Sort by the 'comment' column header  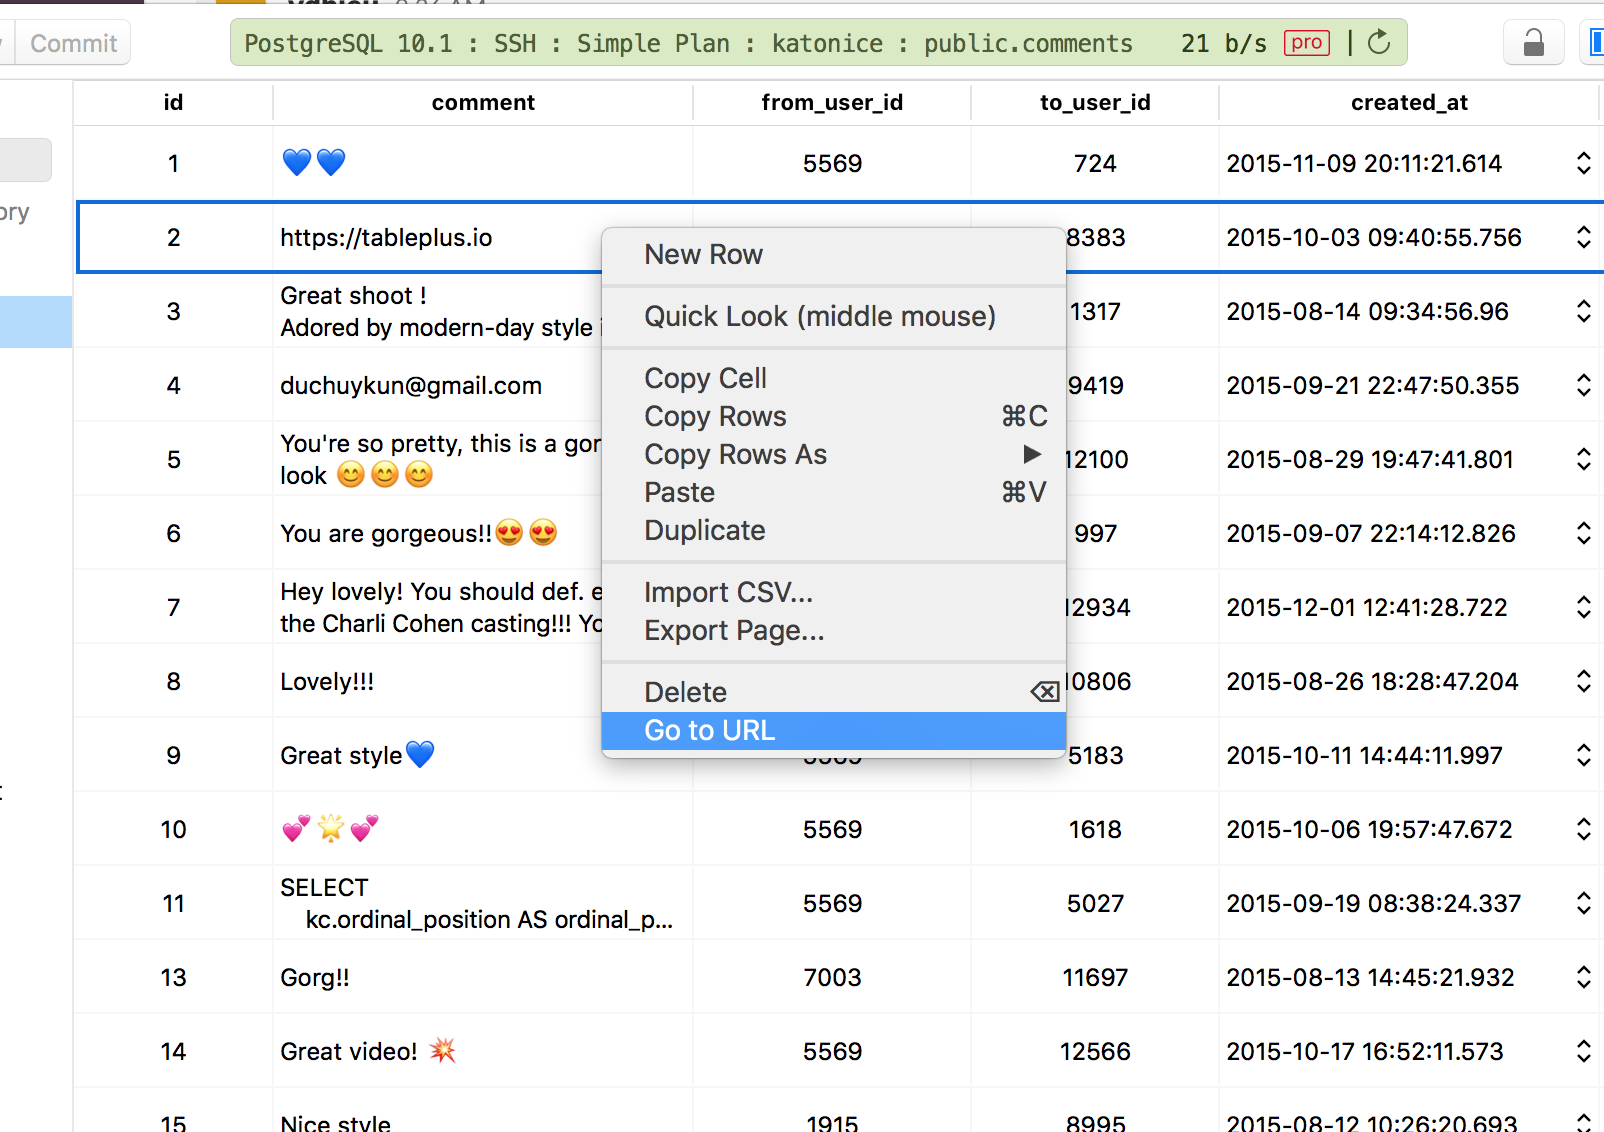point(483,102)
